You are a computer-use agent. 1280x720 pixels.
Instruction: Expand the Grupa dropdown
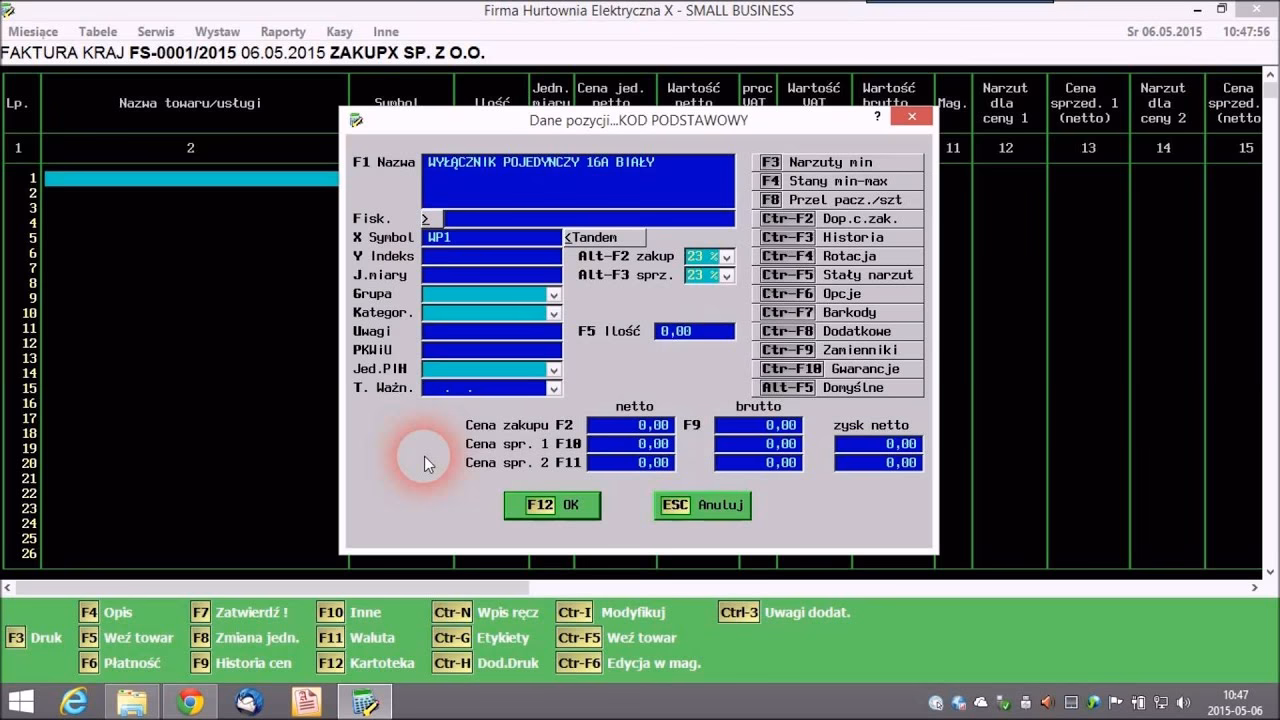(x=553, y=294)
